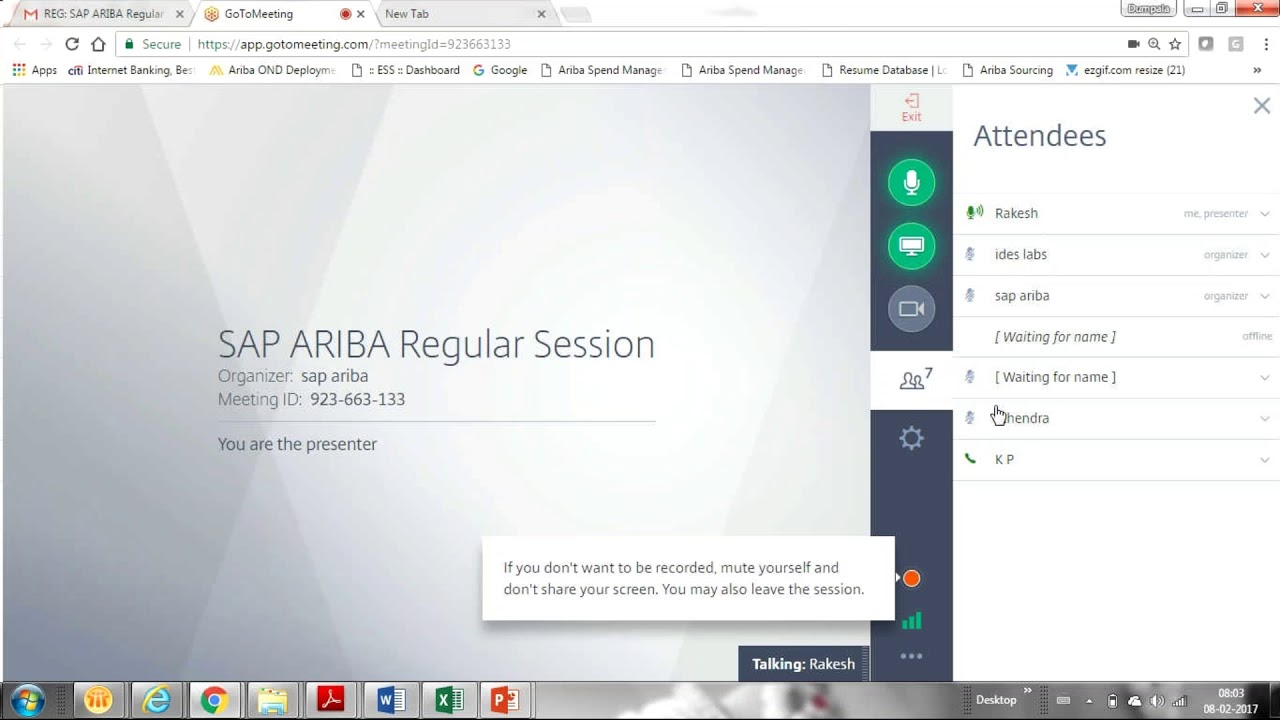This screenshot has height=720, width=1280.
Task: Go back in browser history
Action: coord(19,44)
